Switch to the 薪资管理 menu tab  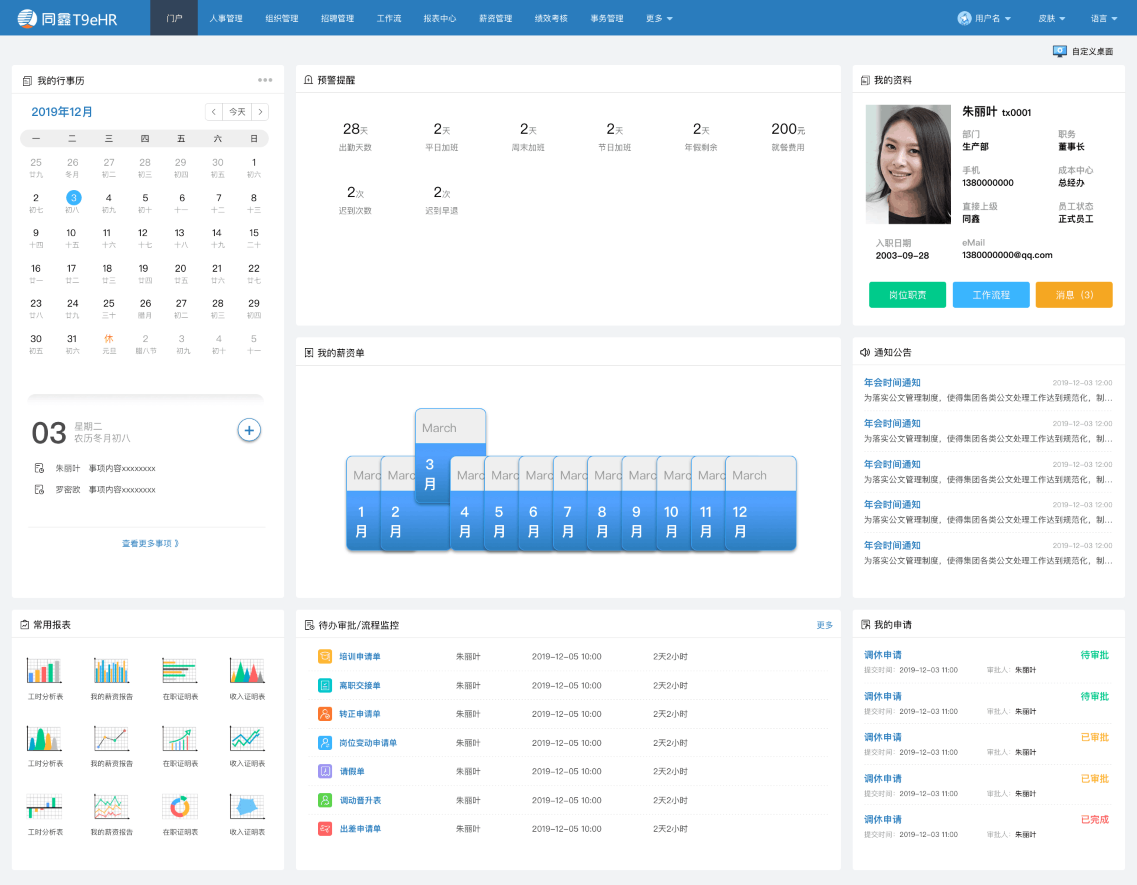point(495,18)
